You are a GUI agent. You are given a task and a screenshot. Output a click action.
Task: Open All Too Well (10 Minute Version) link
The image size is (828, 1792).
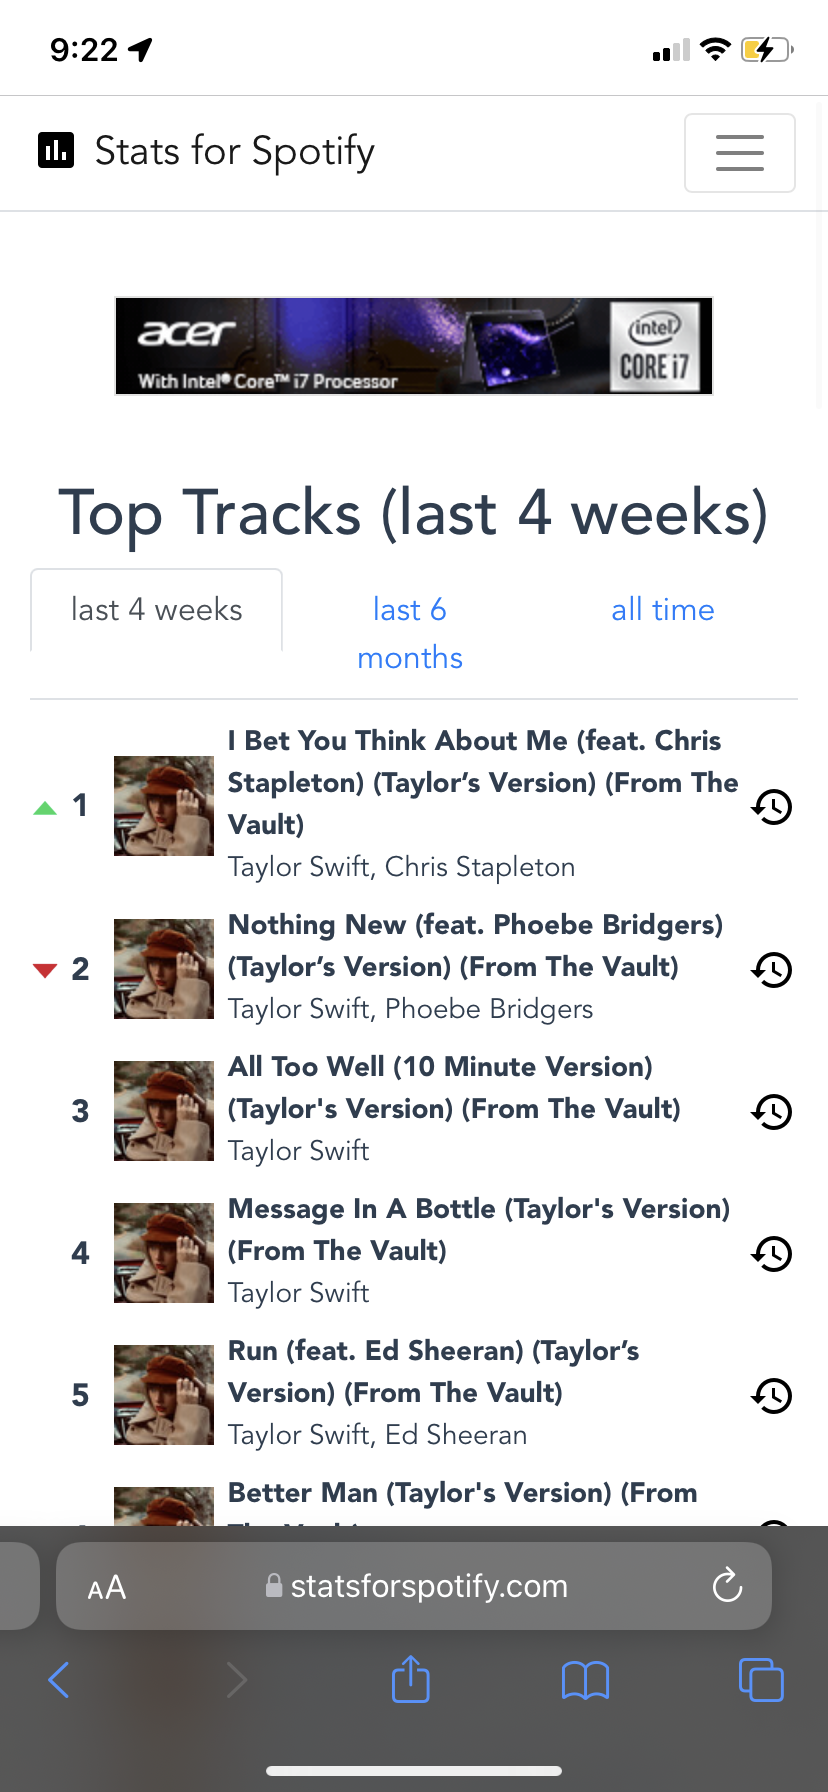tap(453, 1087)
